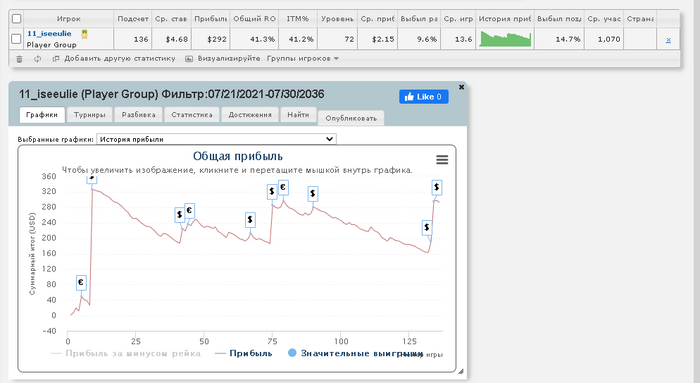This screenshot has height=383, width=700.
Task: Click the Опубликовать tab button
Action: (x=351, y=118)
